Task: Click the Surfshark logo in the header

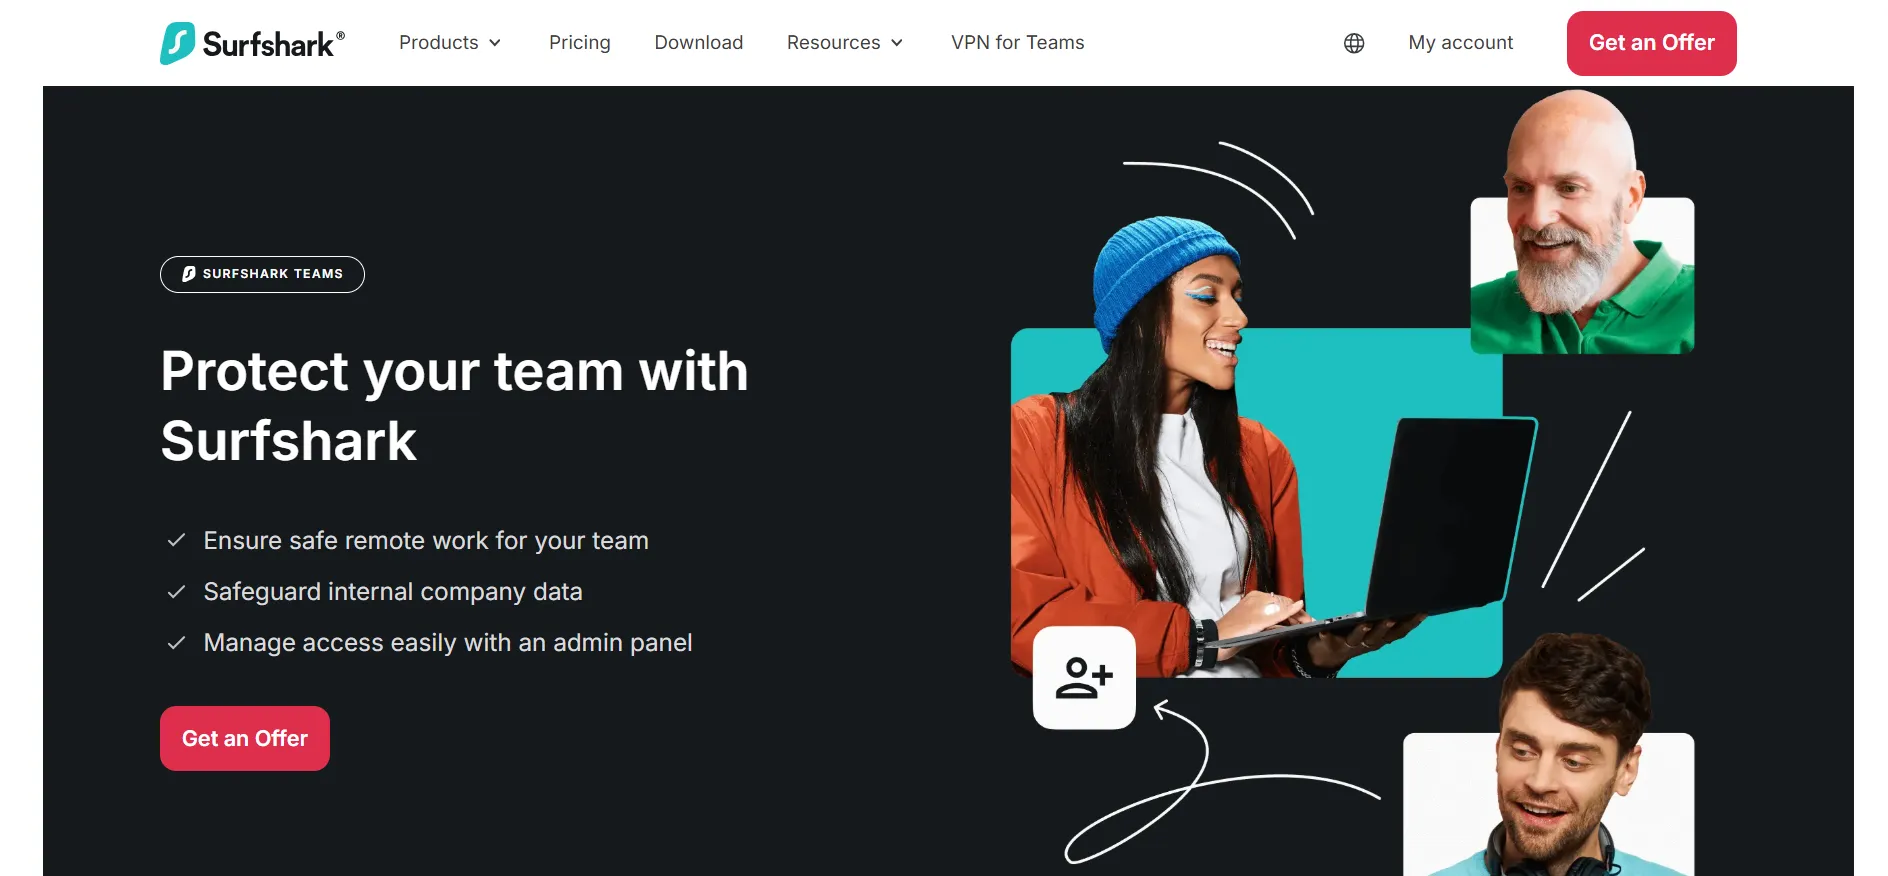Action: pos(252,43)
